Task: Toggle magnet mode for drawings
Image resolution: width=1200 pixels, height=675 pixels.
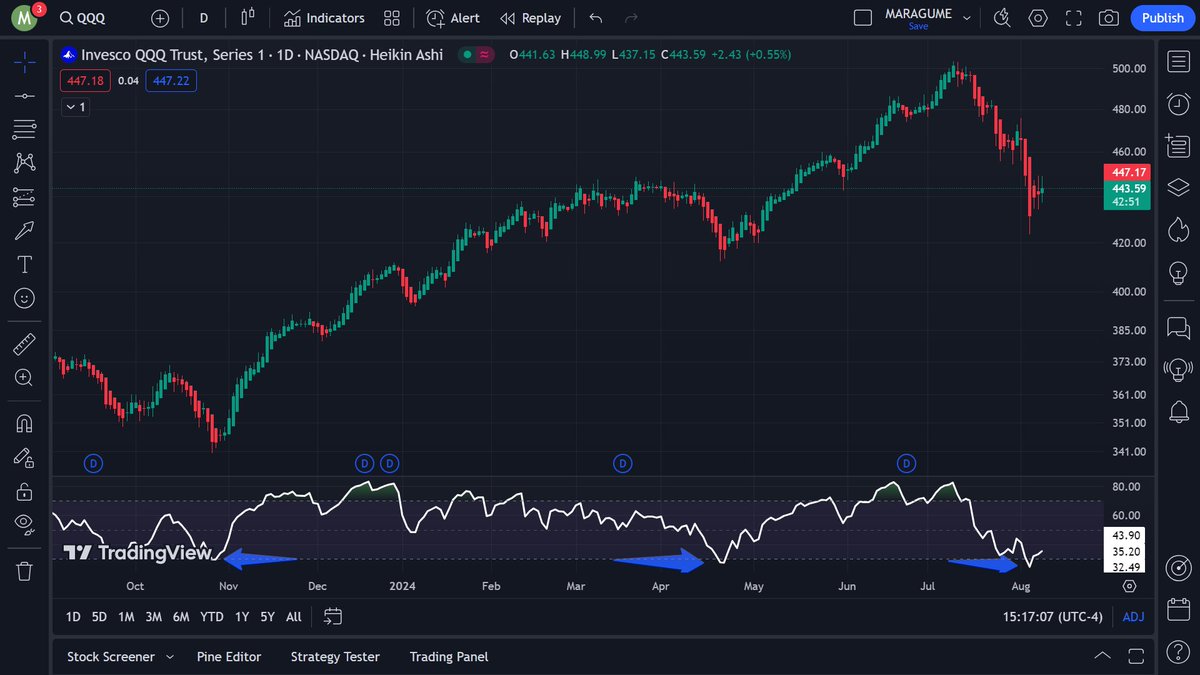Action: point(25,424)
